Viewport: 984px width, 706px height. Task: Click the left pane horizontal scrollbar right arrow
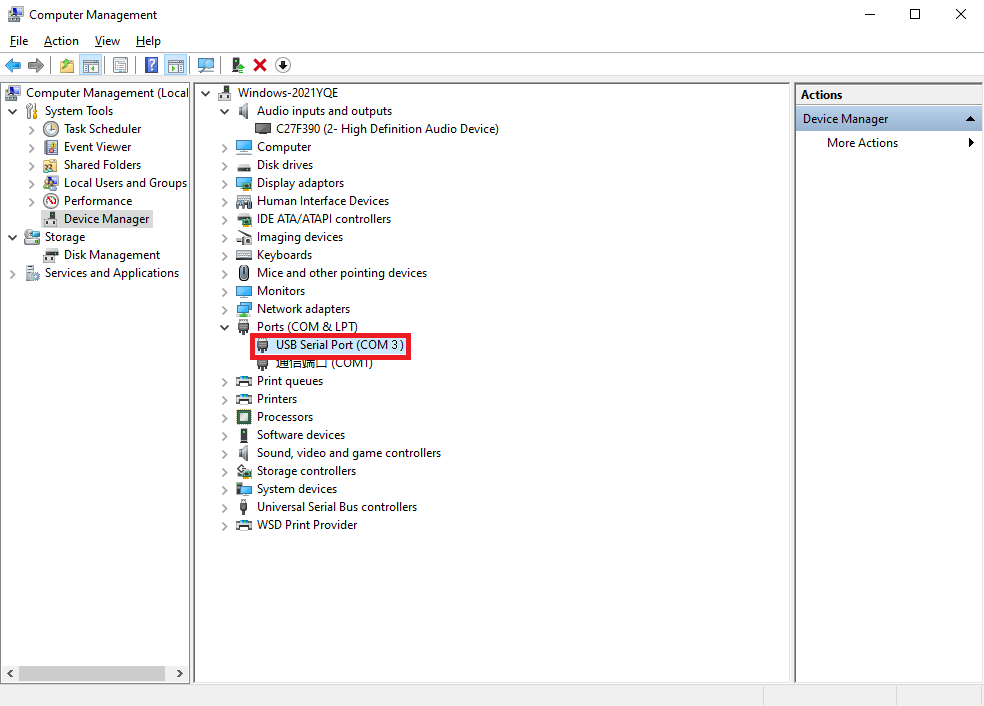180,674
